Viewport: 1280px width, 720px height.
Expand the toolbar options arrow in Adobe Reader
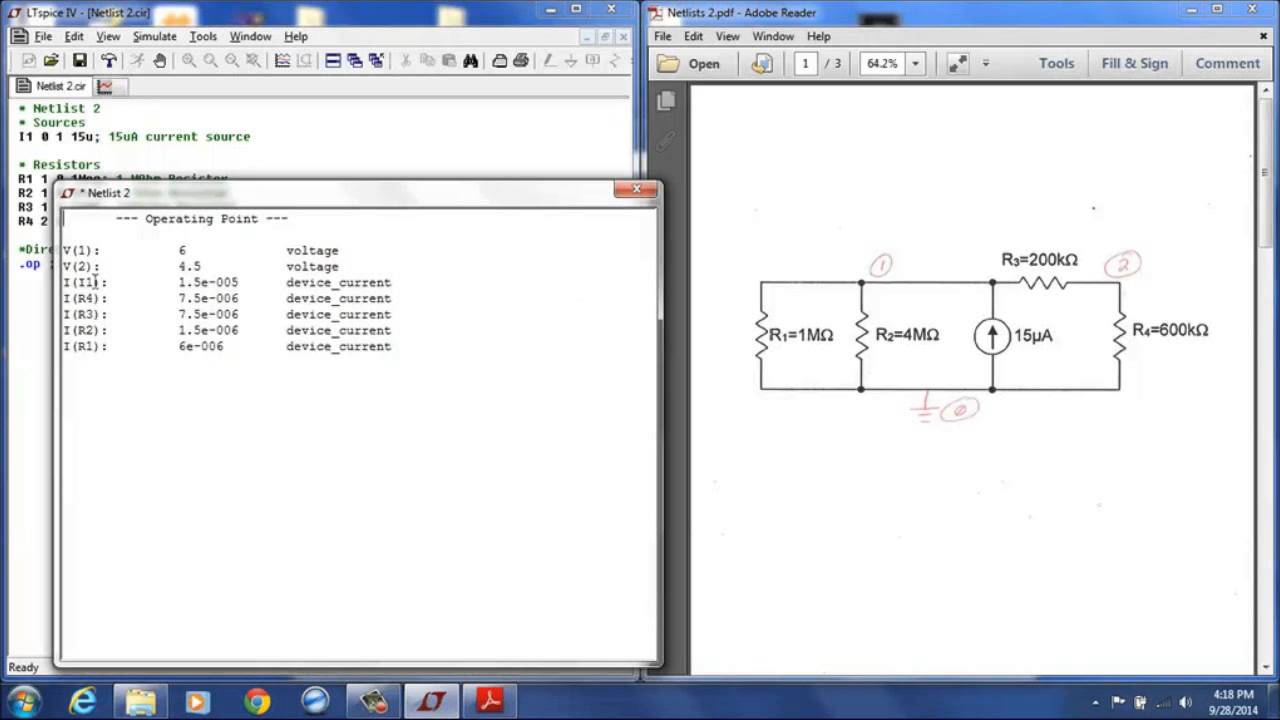coord(985,63)
